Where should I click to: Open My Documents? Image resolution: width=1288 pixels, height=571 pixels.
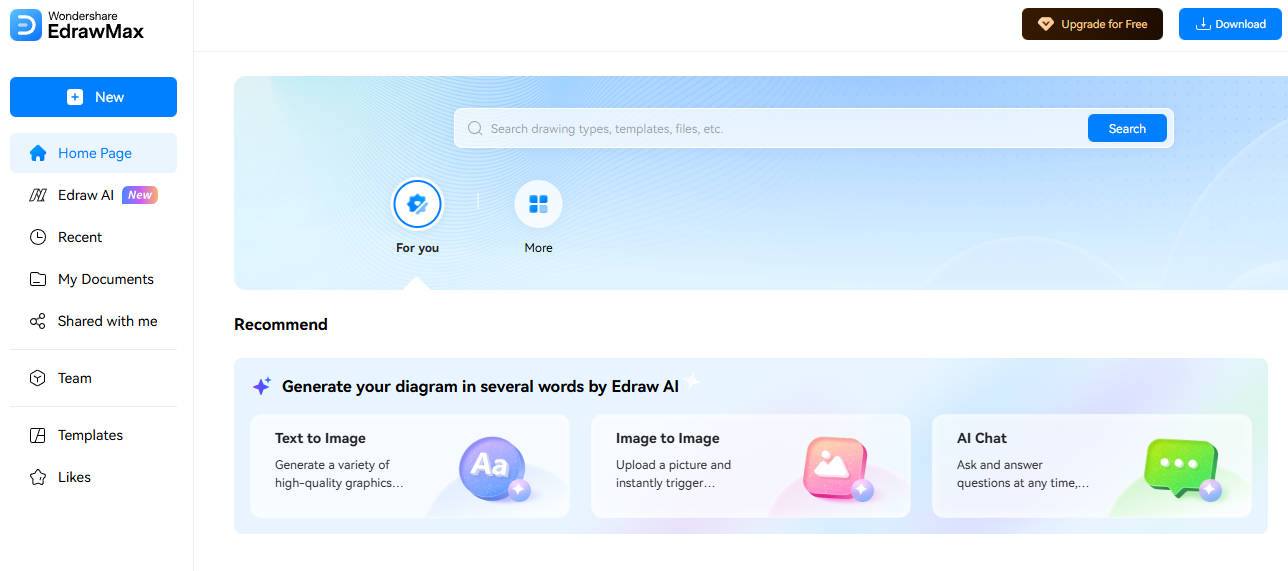point(93,279)
